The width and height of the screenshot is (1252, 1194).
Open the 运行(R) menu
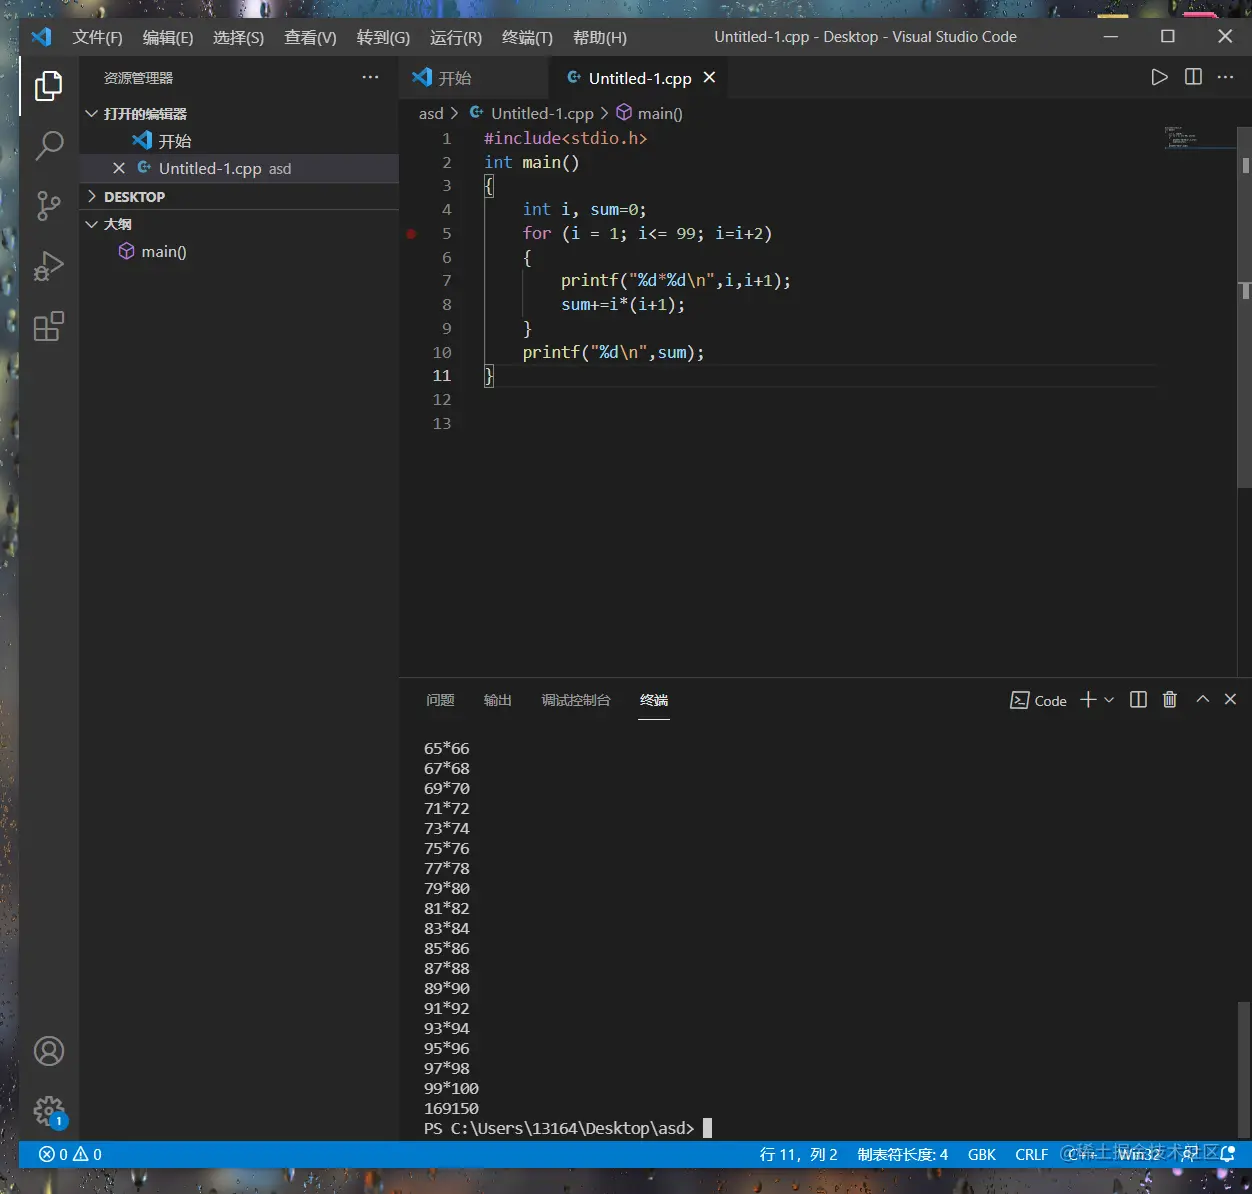(x=455, y=37)
